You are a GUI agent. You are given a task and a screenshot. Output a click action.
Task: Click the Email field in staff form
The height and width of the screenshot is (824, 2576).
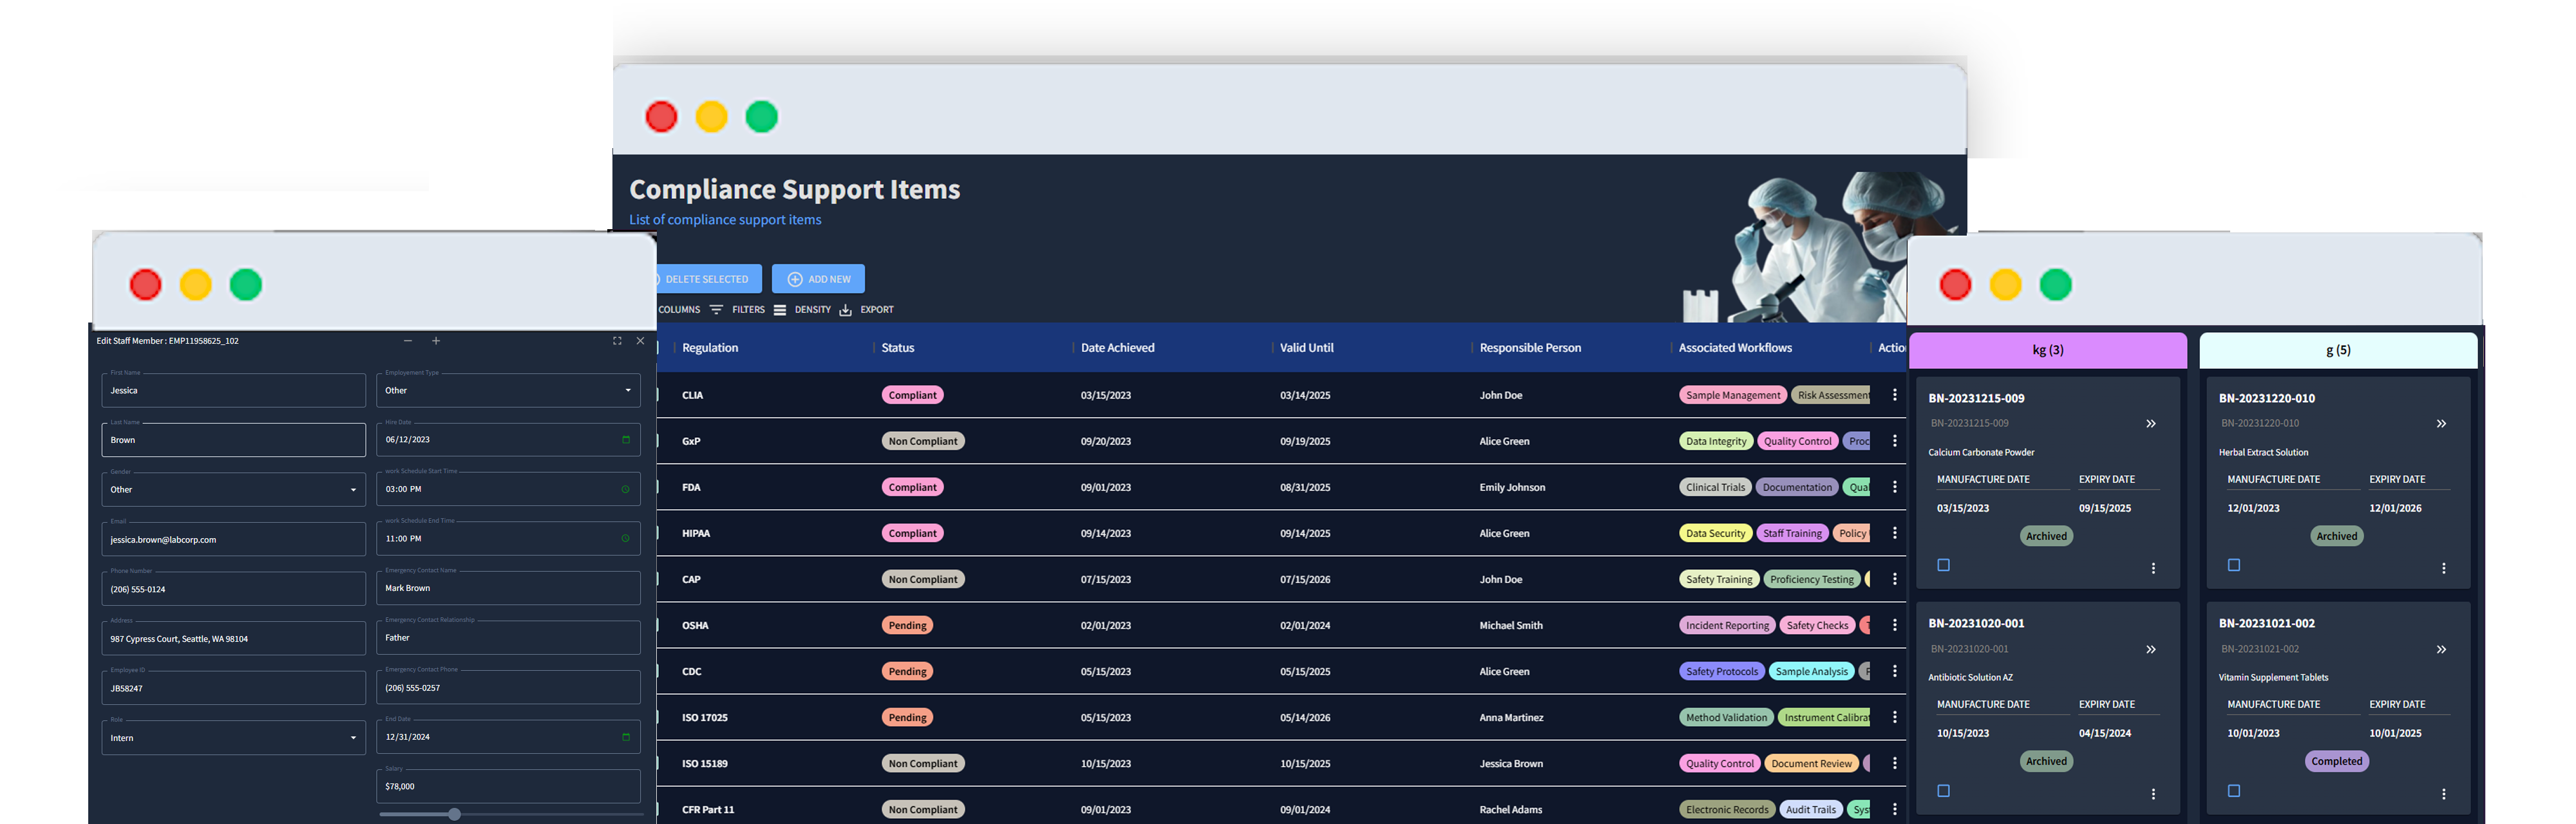233,539
